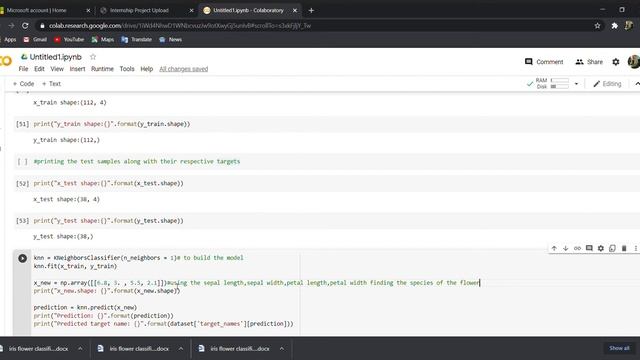Click the browser address bar URL

click(x=180, y=26)
